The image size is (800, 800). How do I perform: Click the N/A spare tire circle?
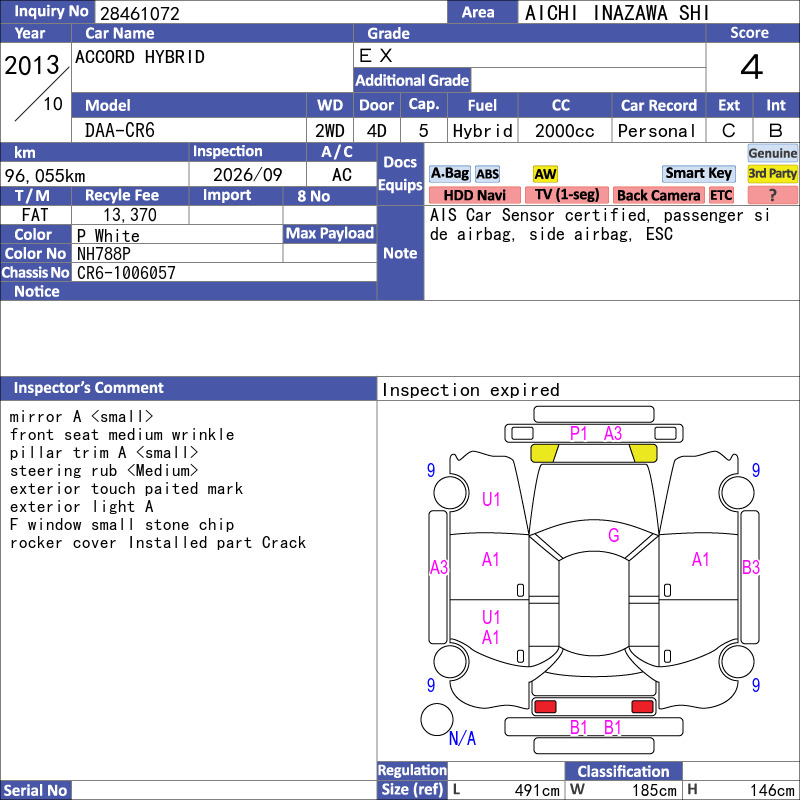point(437,719)
